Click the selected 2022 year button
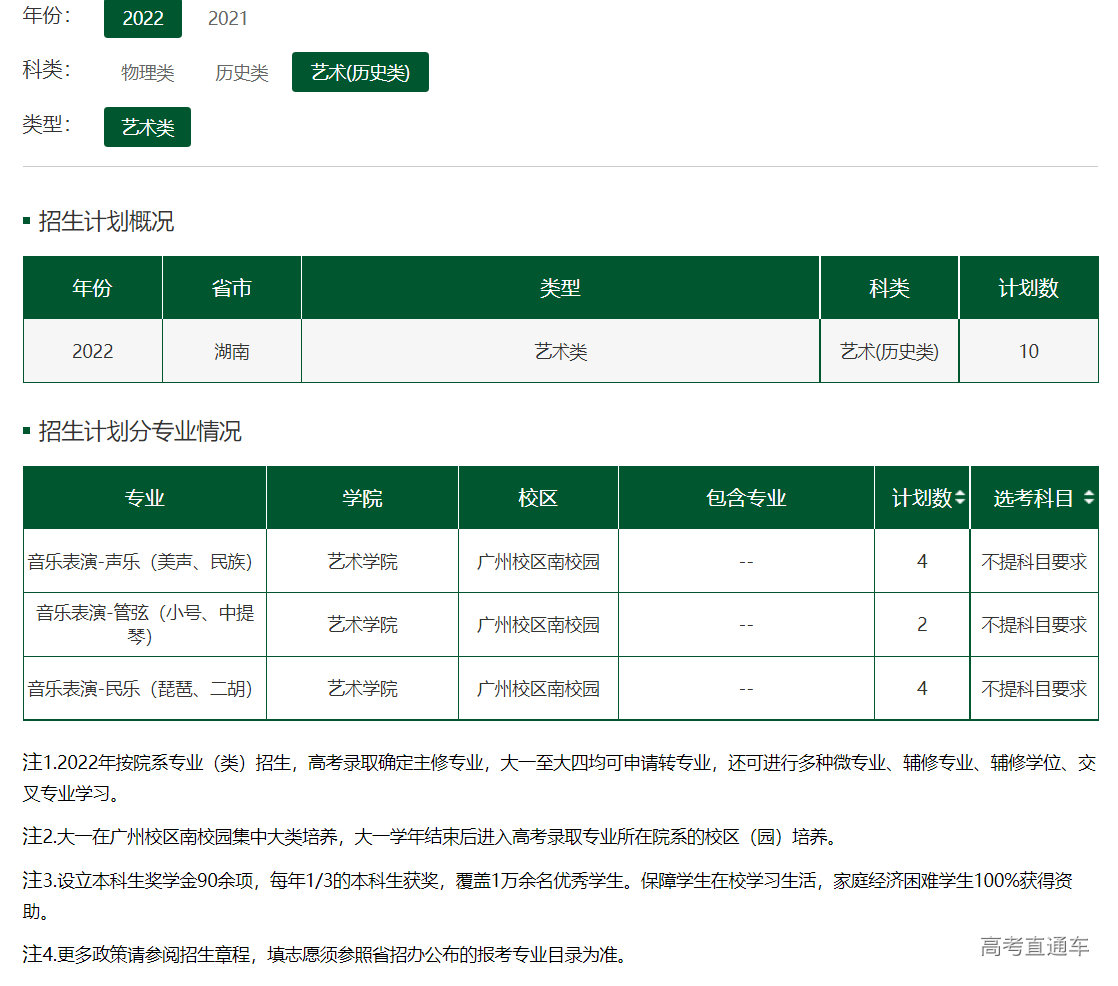This screenshot has height=986, width=1118. point(142,18)
